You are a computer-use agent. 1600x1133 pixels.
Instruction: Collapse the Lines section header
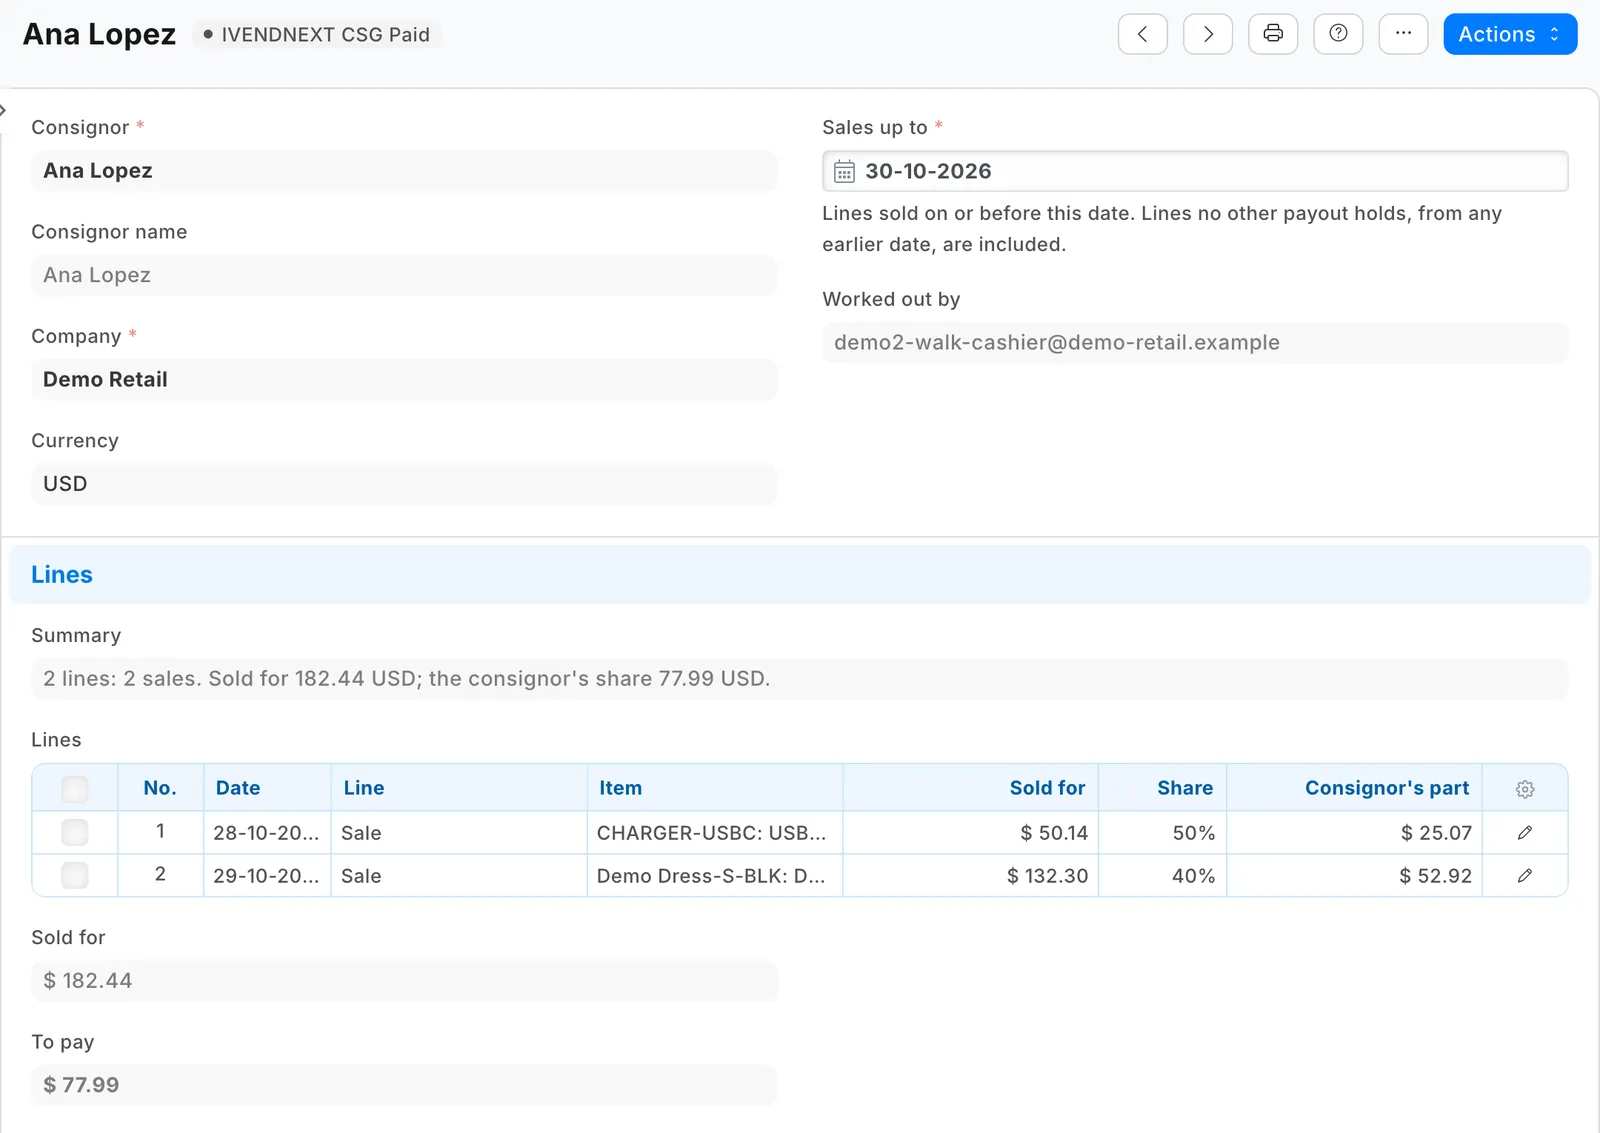(x=800, y=575)
